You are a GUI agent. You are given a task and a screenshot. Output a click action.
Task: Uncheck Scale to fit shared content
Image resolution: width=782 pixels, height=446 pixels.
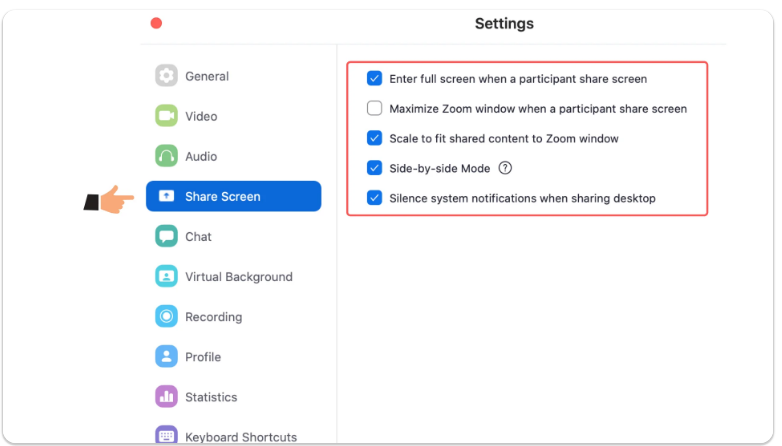tap(374, 138)
